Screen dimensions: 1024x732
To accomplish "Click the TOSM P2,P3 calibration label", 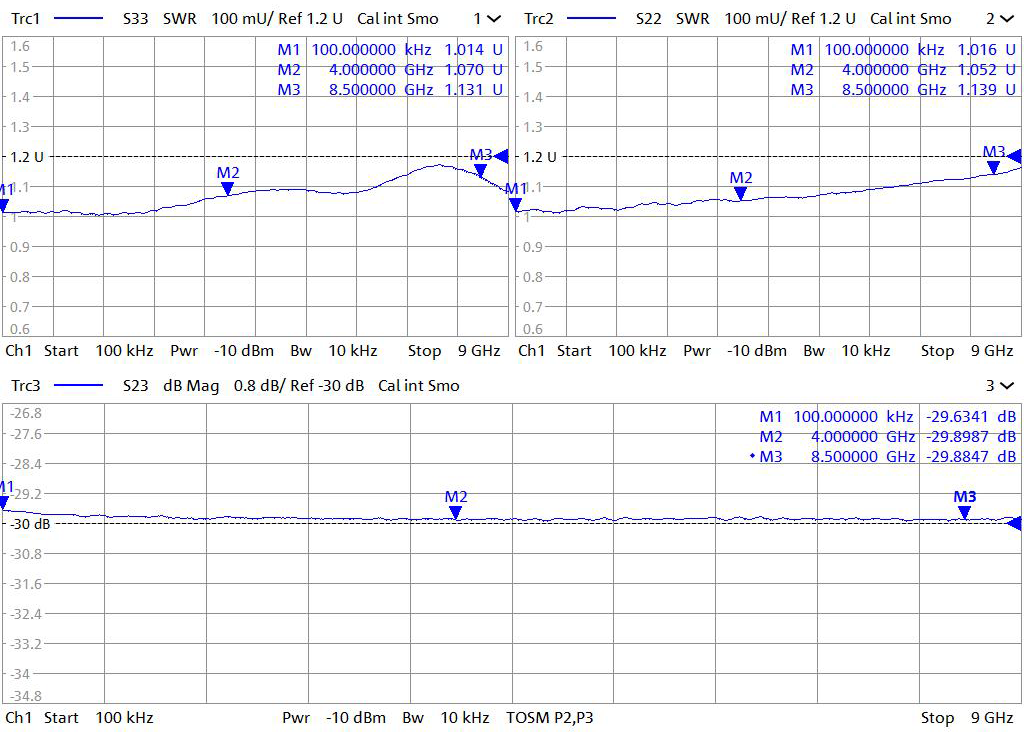I will click(550, 717).
